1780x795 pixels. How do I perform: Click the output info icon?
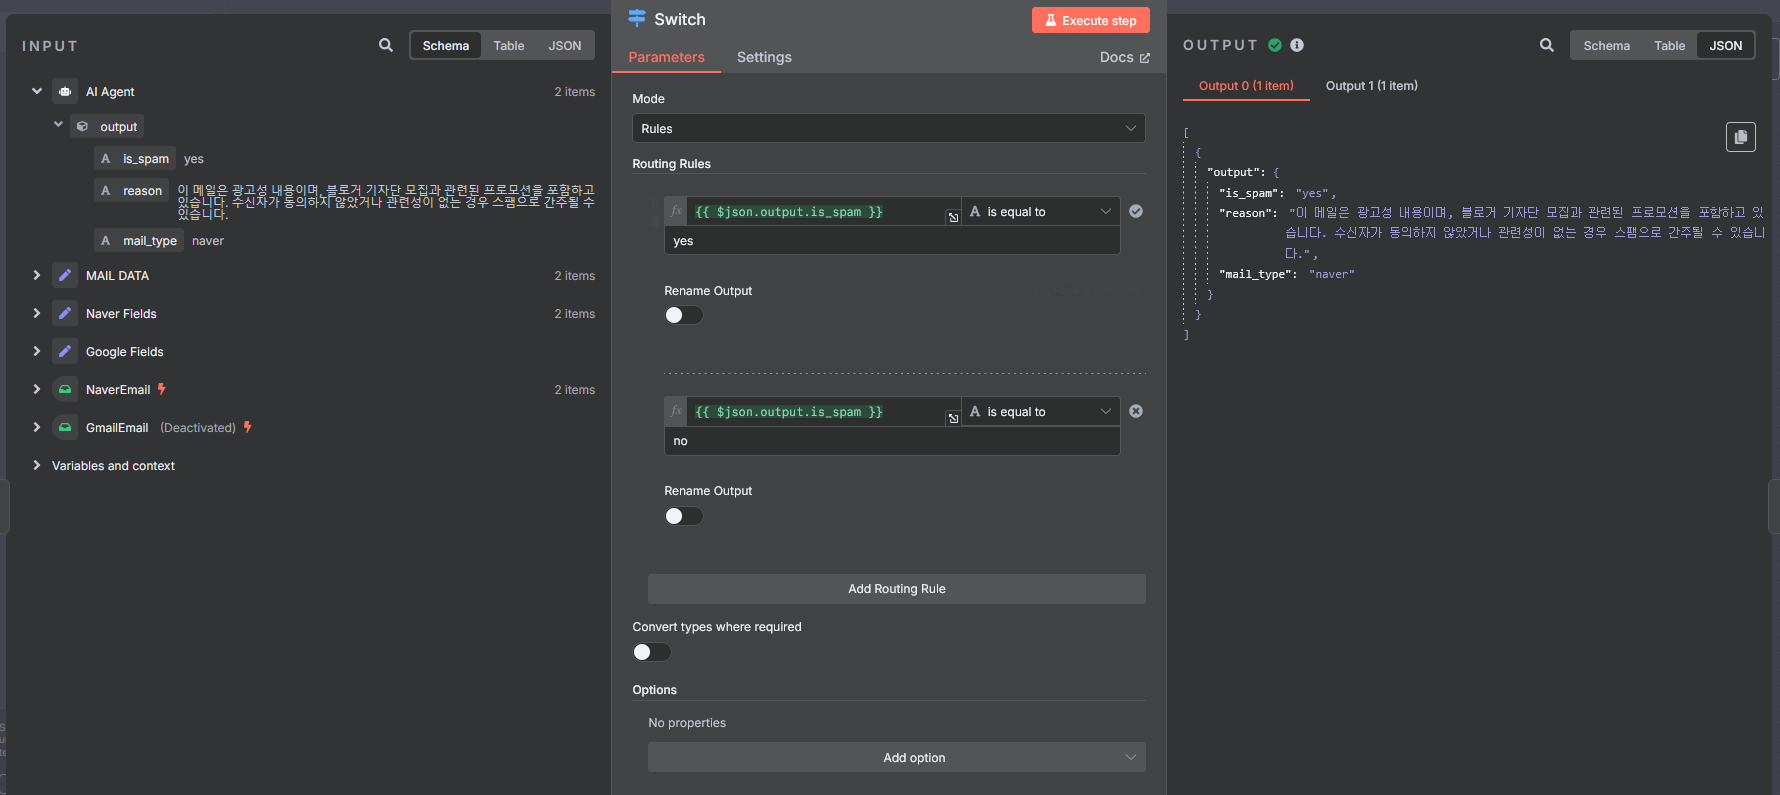1297,45
